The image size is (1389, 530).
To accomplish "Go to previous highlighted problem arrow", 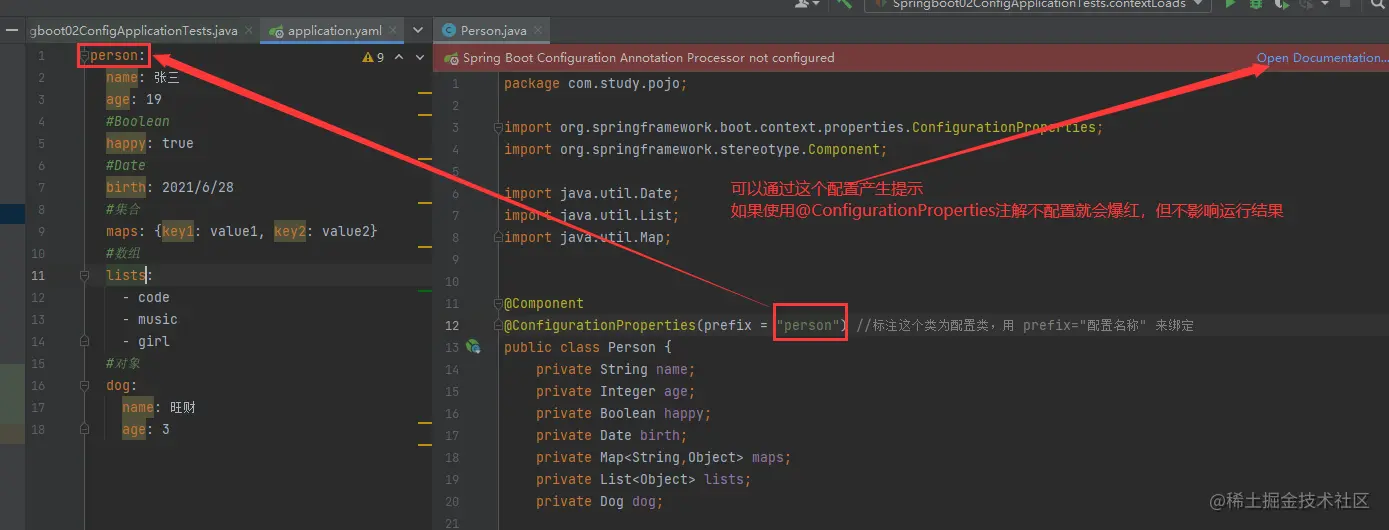I will 399,58.
